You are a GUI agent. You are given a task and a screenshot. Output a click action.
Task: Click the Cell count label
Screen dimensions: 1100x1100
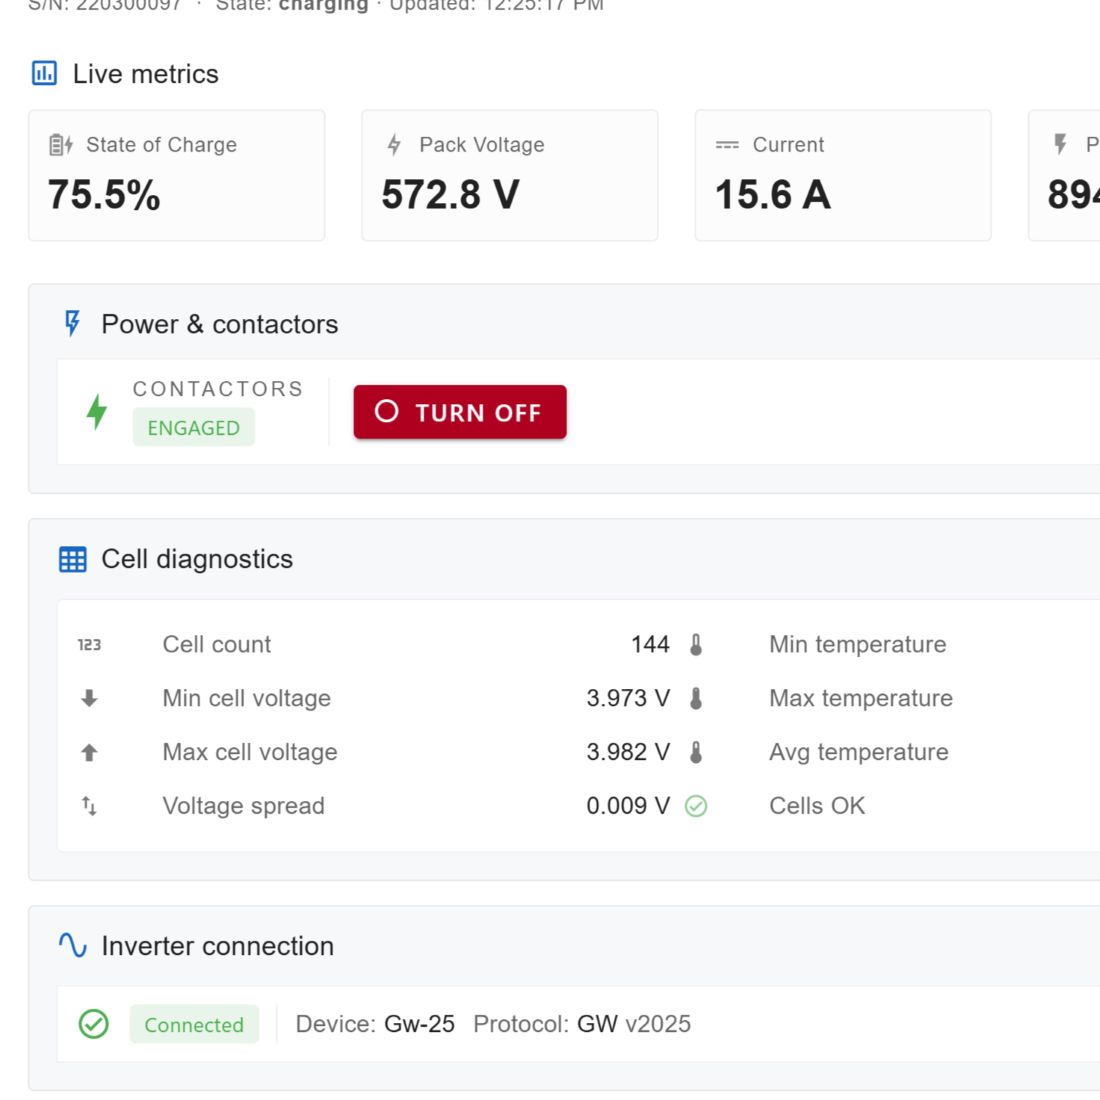click(x=217, y=644)
